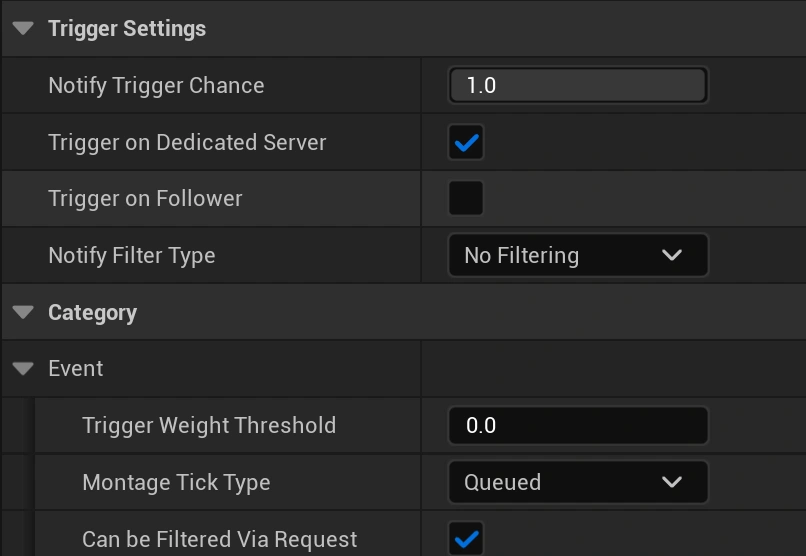The height and width of the screenshot is (556, 806).
Task: Collapse the Event group arrow
Action: pyautogui.click(x=23, y=369)
